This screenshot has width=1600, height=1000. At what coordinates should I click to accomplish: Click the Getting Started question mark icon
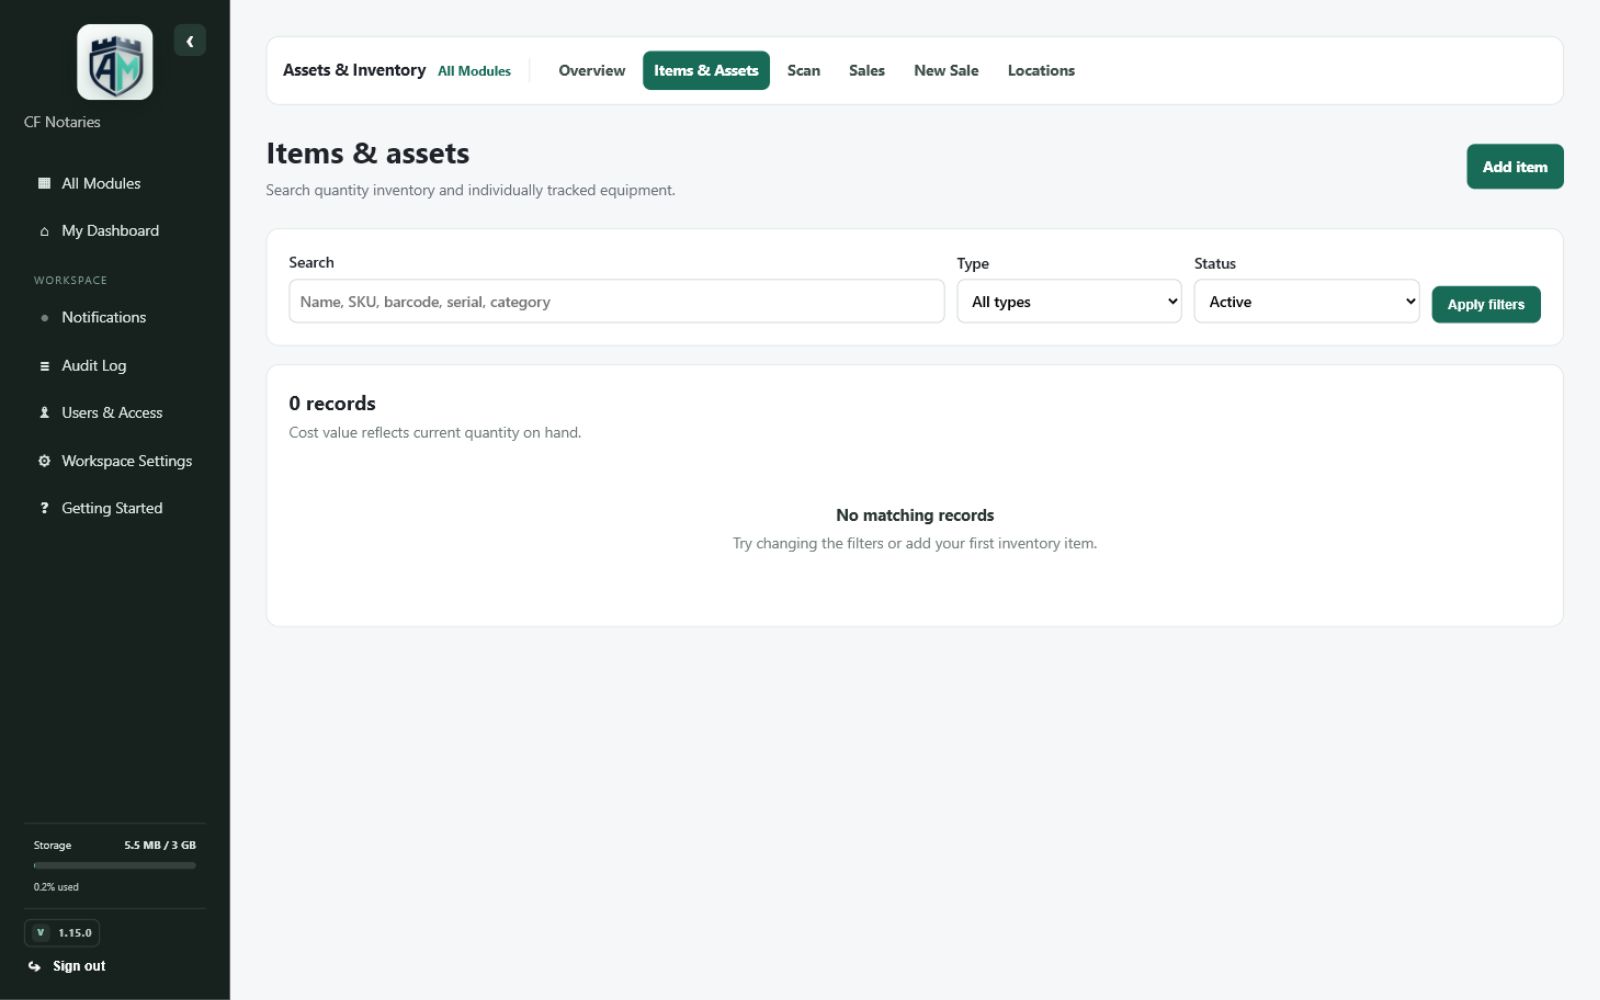(44, 508)
